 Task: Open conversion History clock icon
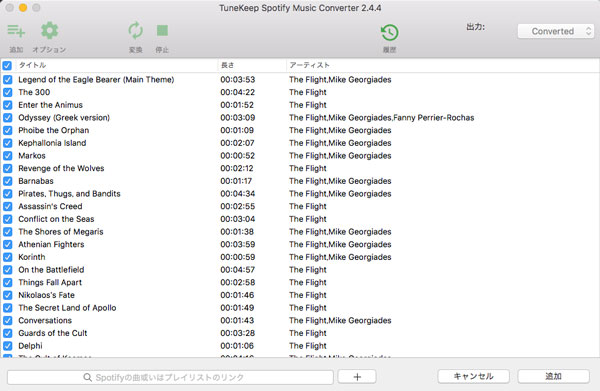[x=390, y=33]
